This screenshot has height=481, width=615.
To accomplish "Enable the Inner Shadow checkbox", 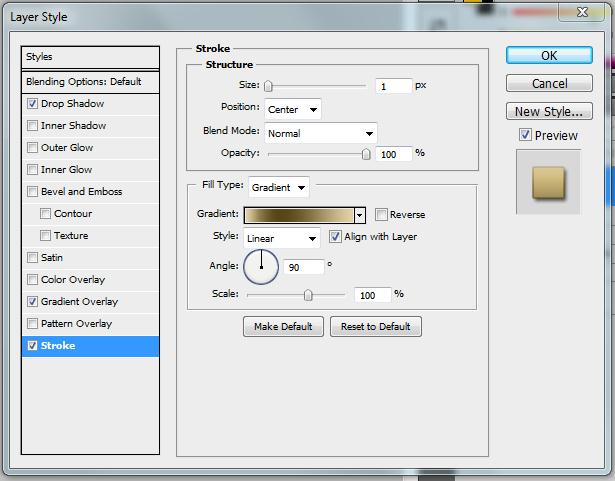I will coord(34,126).
